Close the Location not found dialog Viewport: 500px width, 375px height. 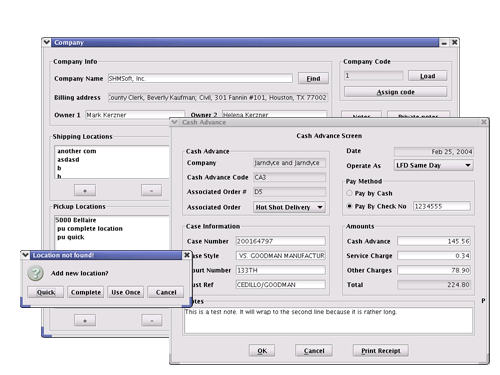tap(187, 255)
